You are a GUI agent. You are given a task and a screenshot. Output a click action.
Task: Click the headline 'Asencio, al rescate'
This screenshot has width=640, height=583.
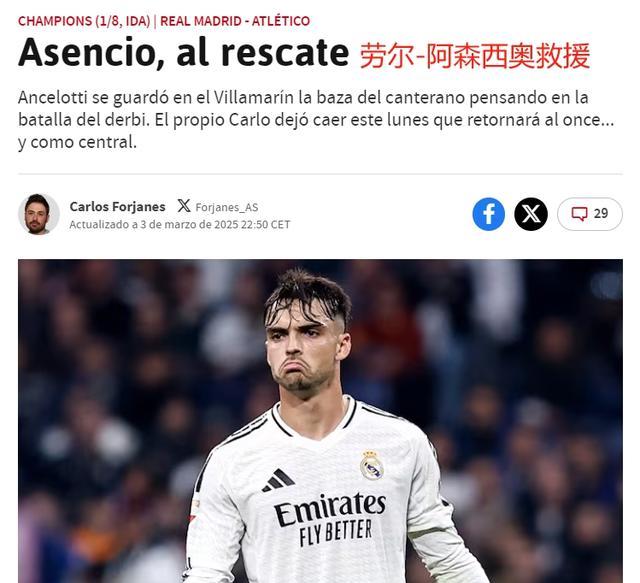click(184, 53)
